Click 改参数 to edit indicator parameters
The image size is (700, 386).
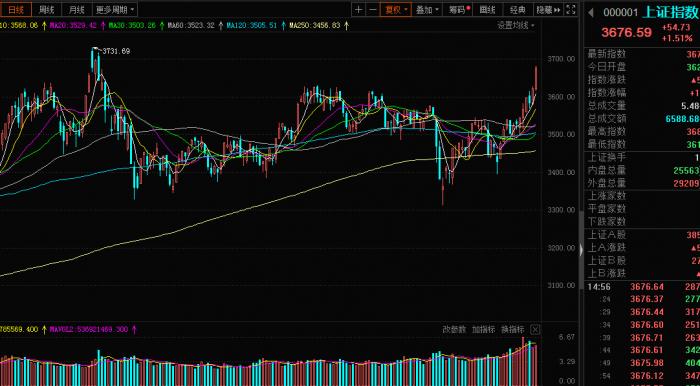(x=454, y=330)
